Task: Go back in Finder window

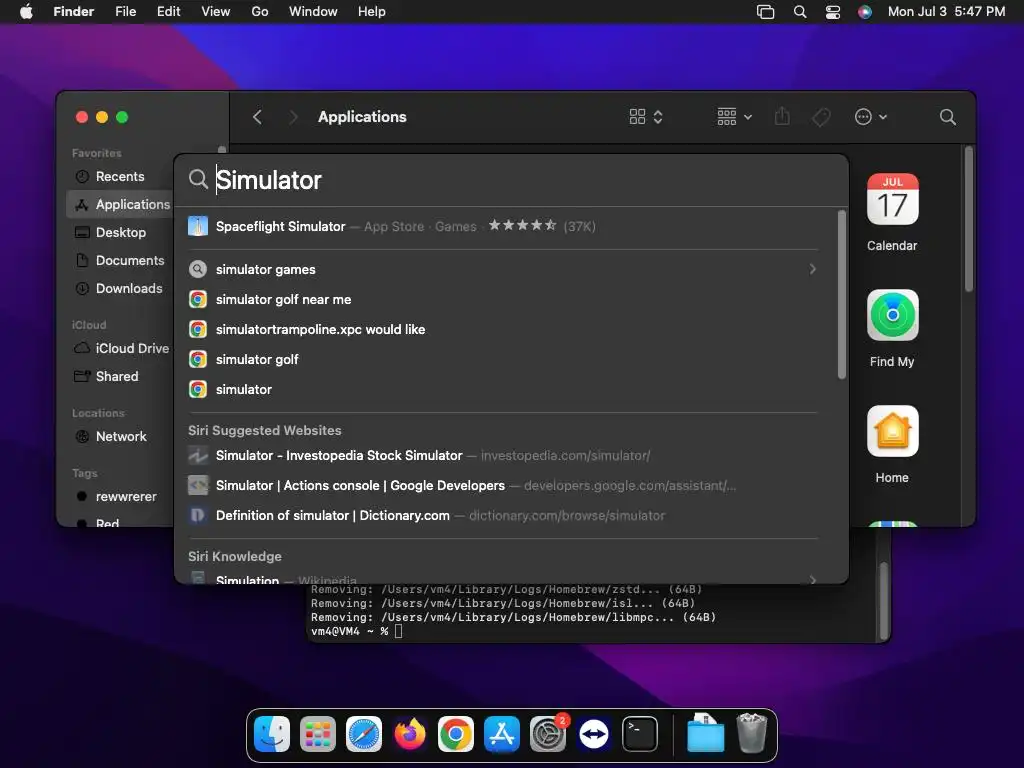Action: [x=257, y=117]
